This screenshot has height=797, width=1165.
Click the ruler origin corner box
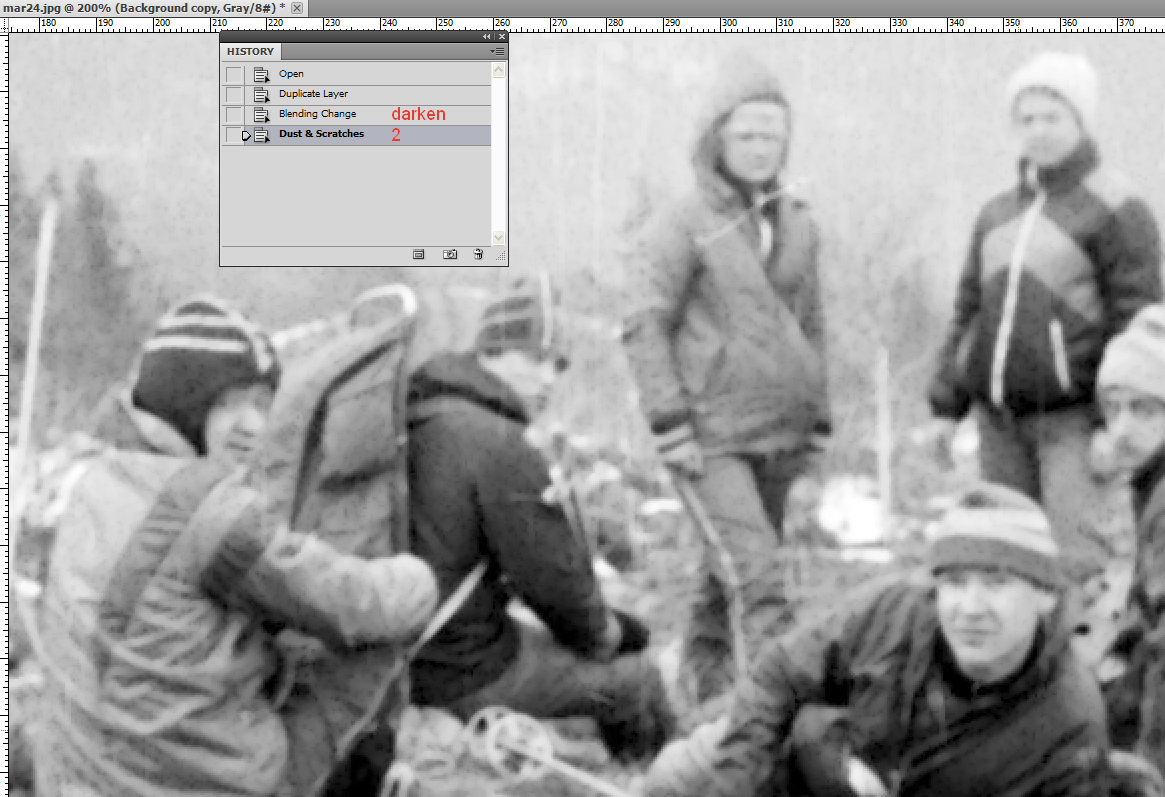4,25
